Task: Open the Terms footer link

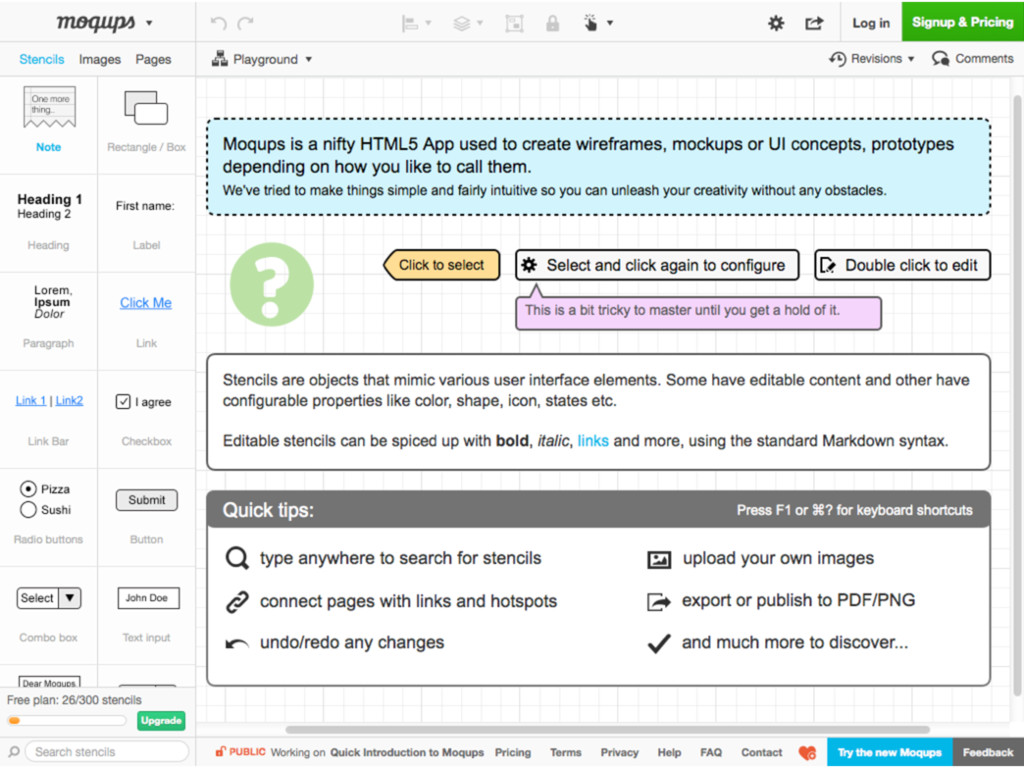Action: click(x=566, y=752)
